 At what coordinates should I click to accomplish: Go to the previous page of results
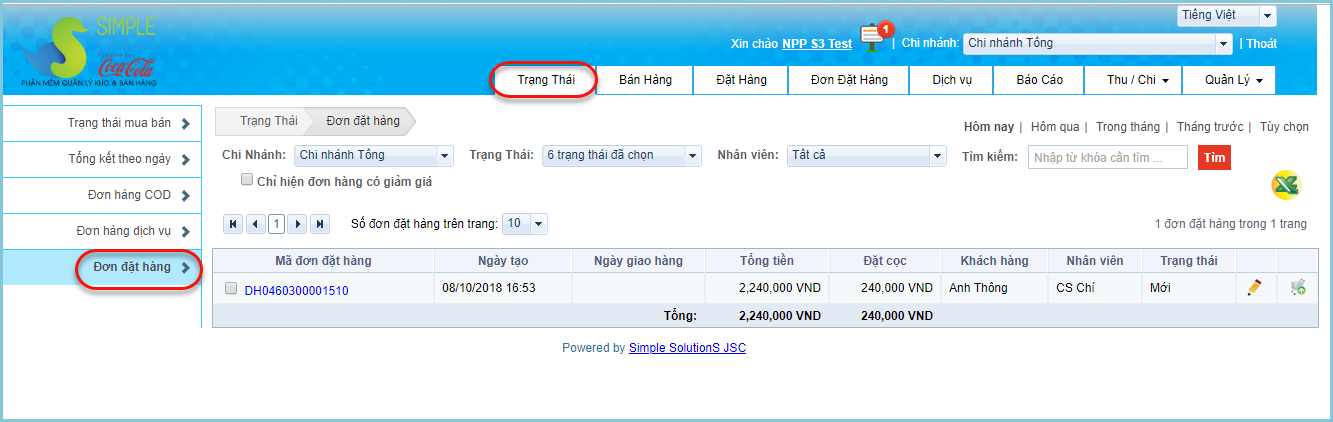tap(255, 224)
